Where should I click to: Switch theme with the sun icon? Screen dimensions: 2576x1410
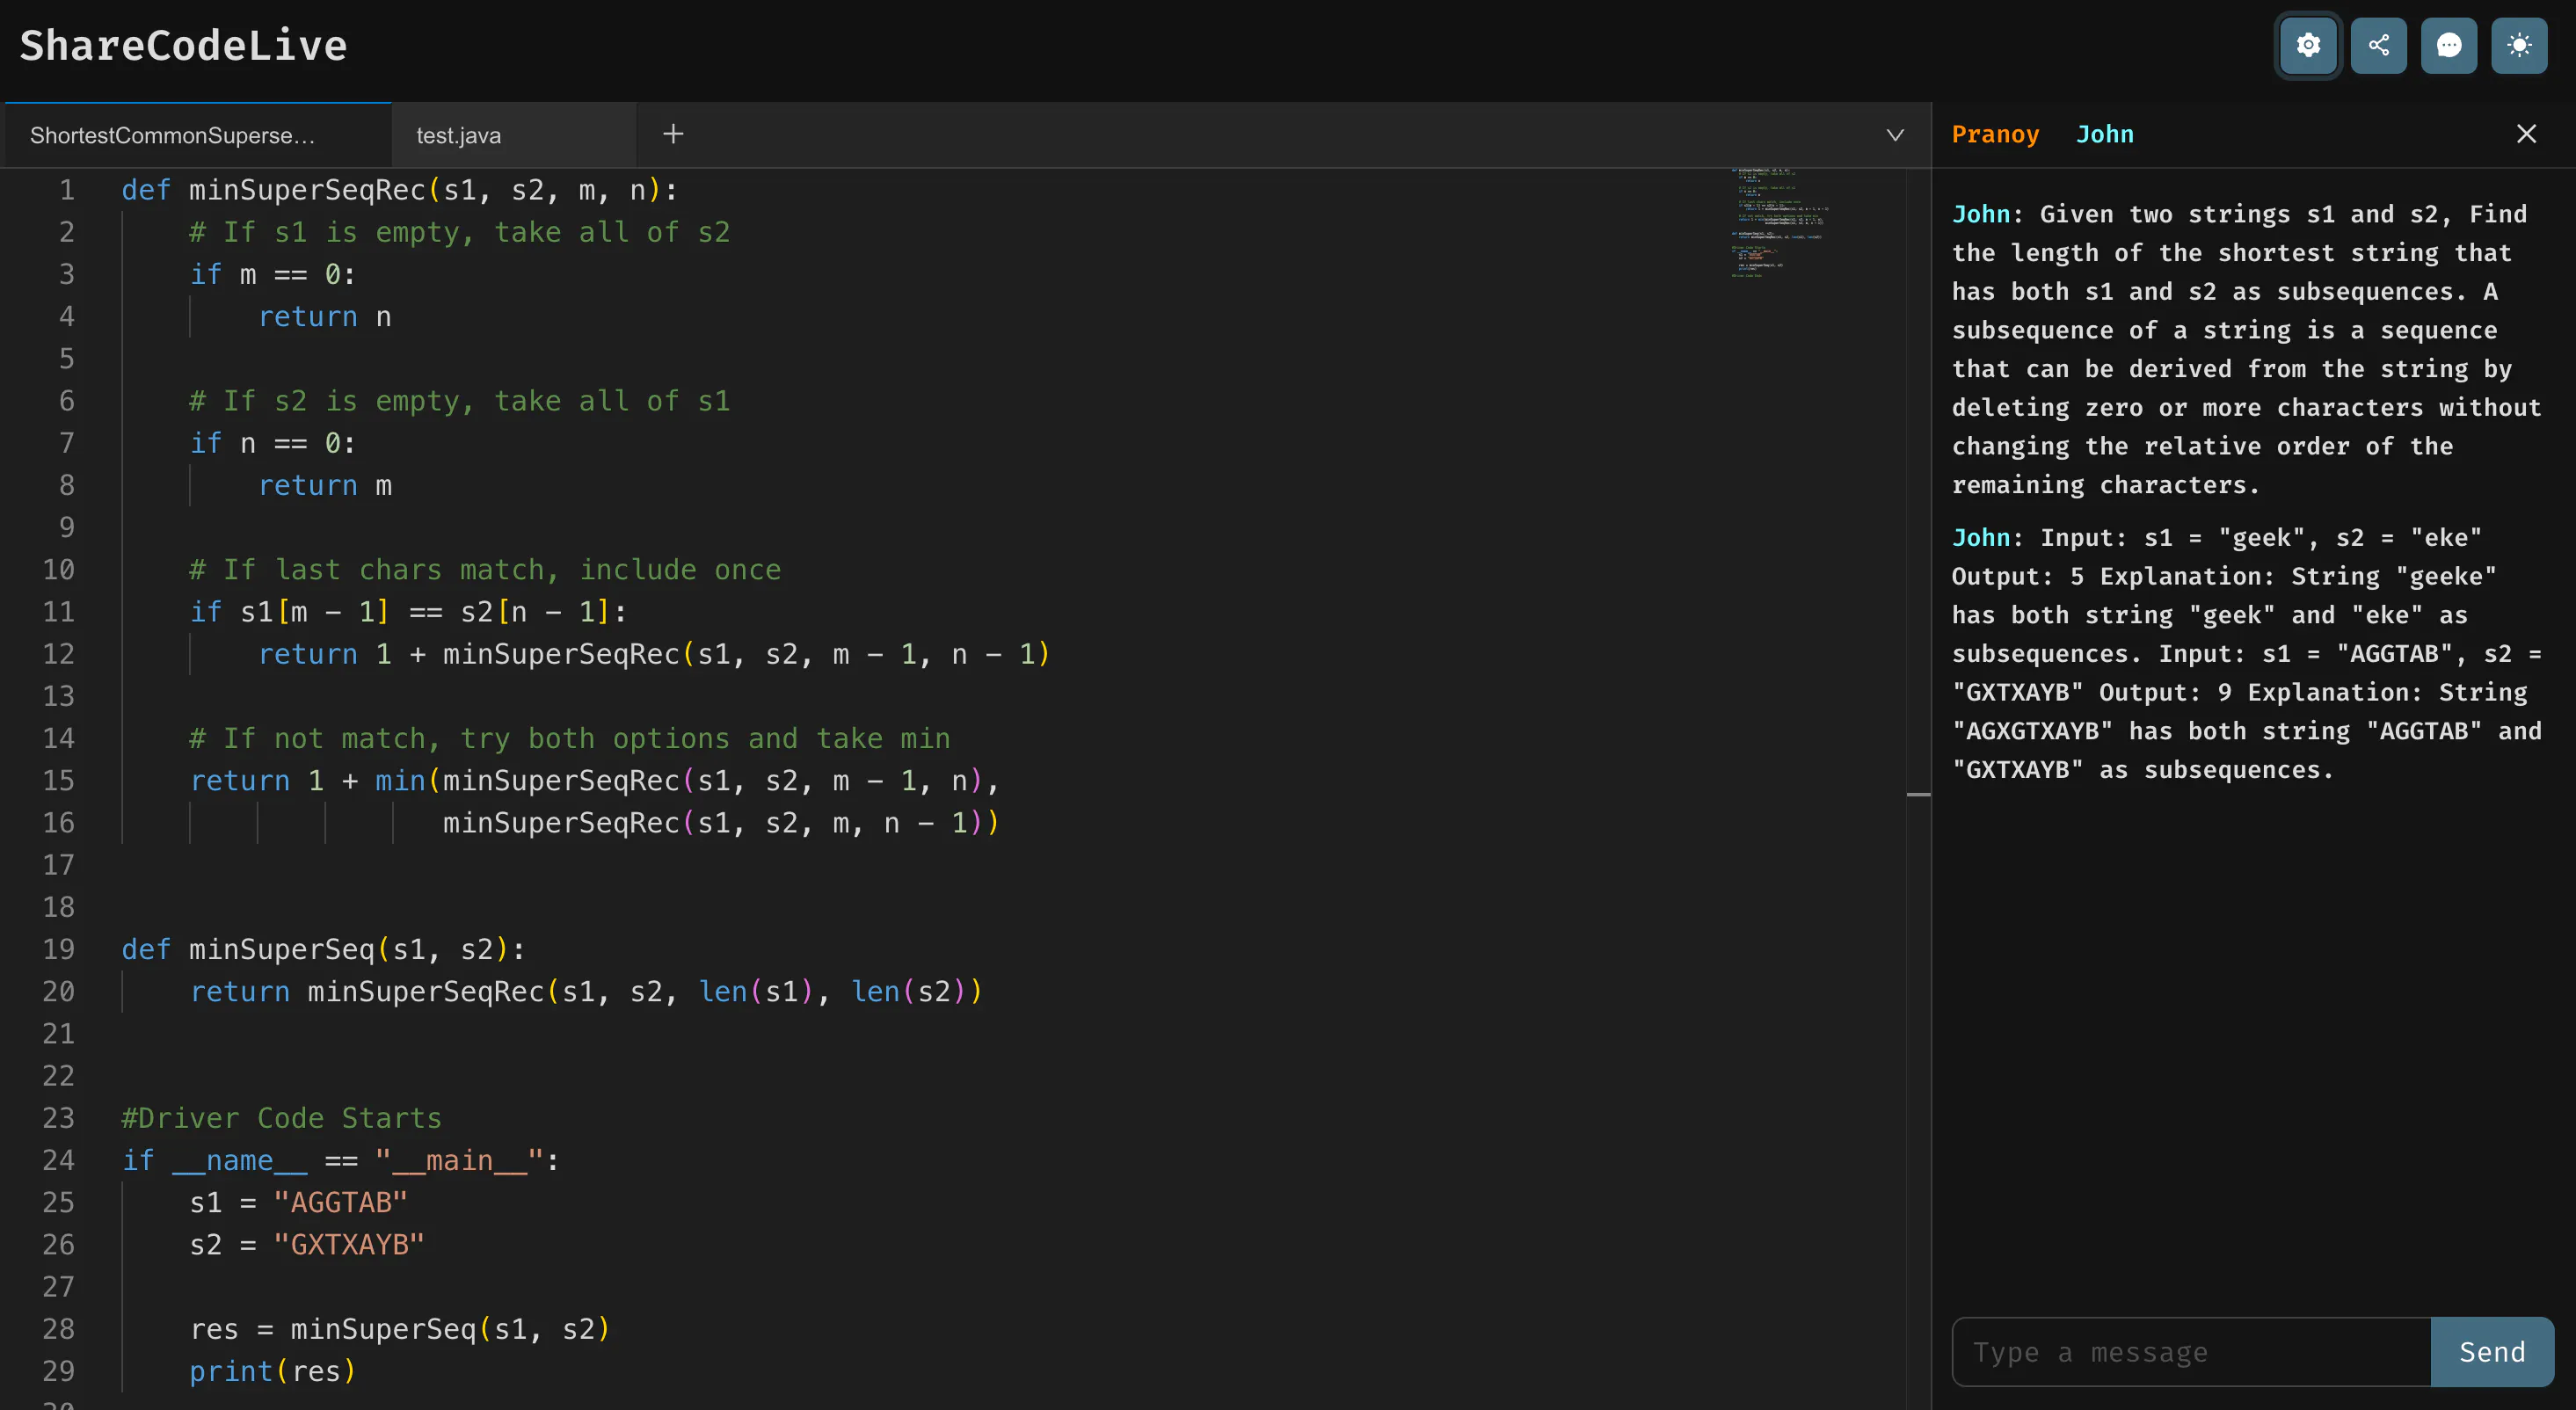(2519, 45)
